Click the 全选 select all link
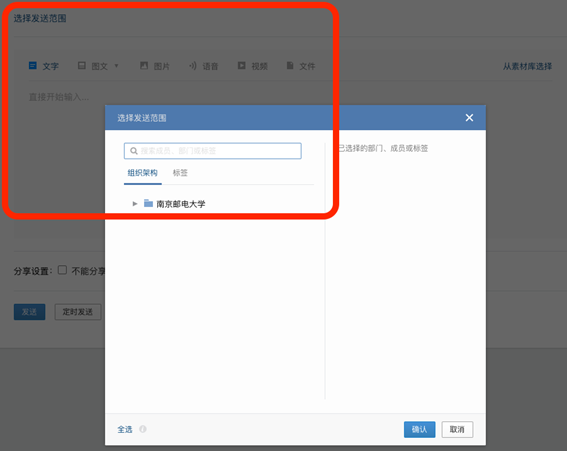Viewport: 567px width, 451px height. click(125, 429)
